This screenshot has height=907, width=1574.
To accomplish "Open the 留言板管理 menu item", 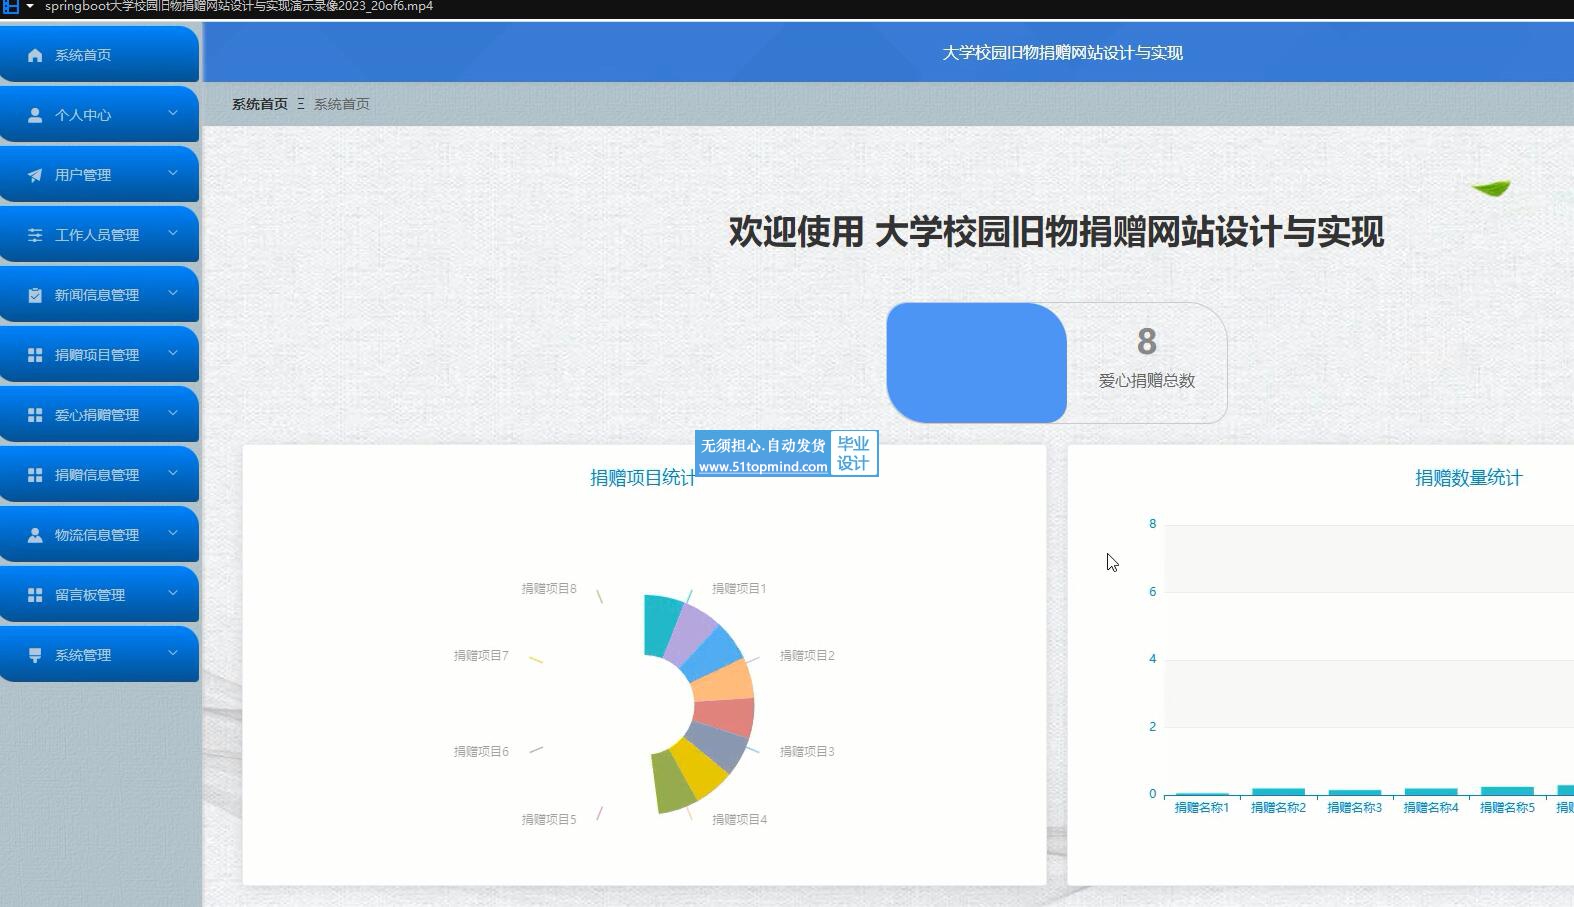I will coord(90,595).
